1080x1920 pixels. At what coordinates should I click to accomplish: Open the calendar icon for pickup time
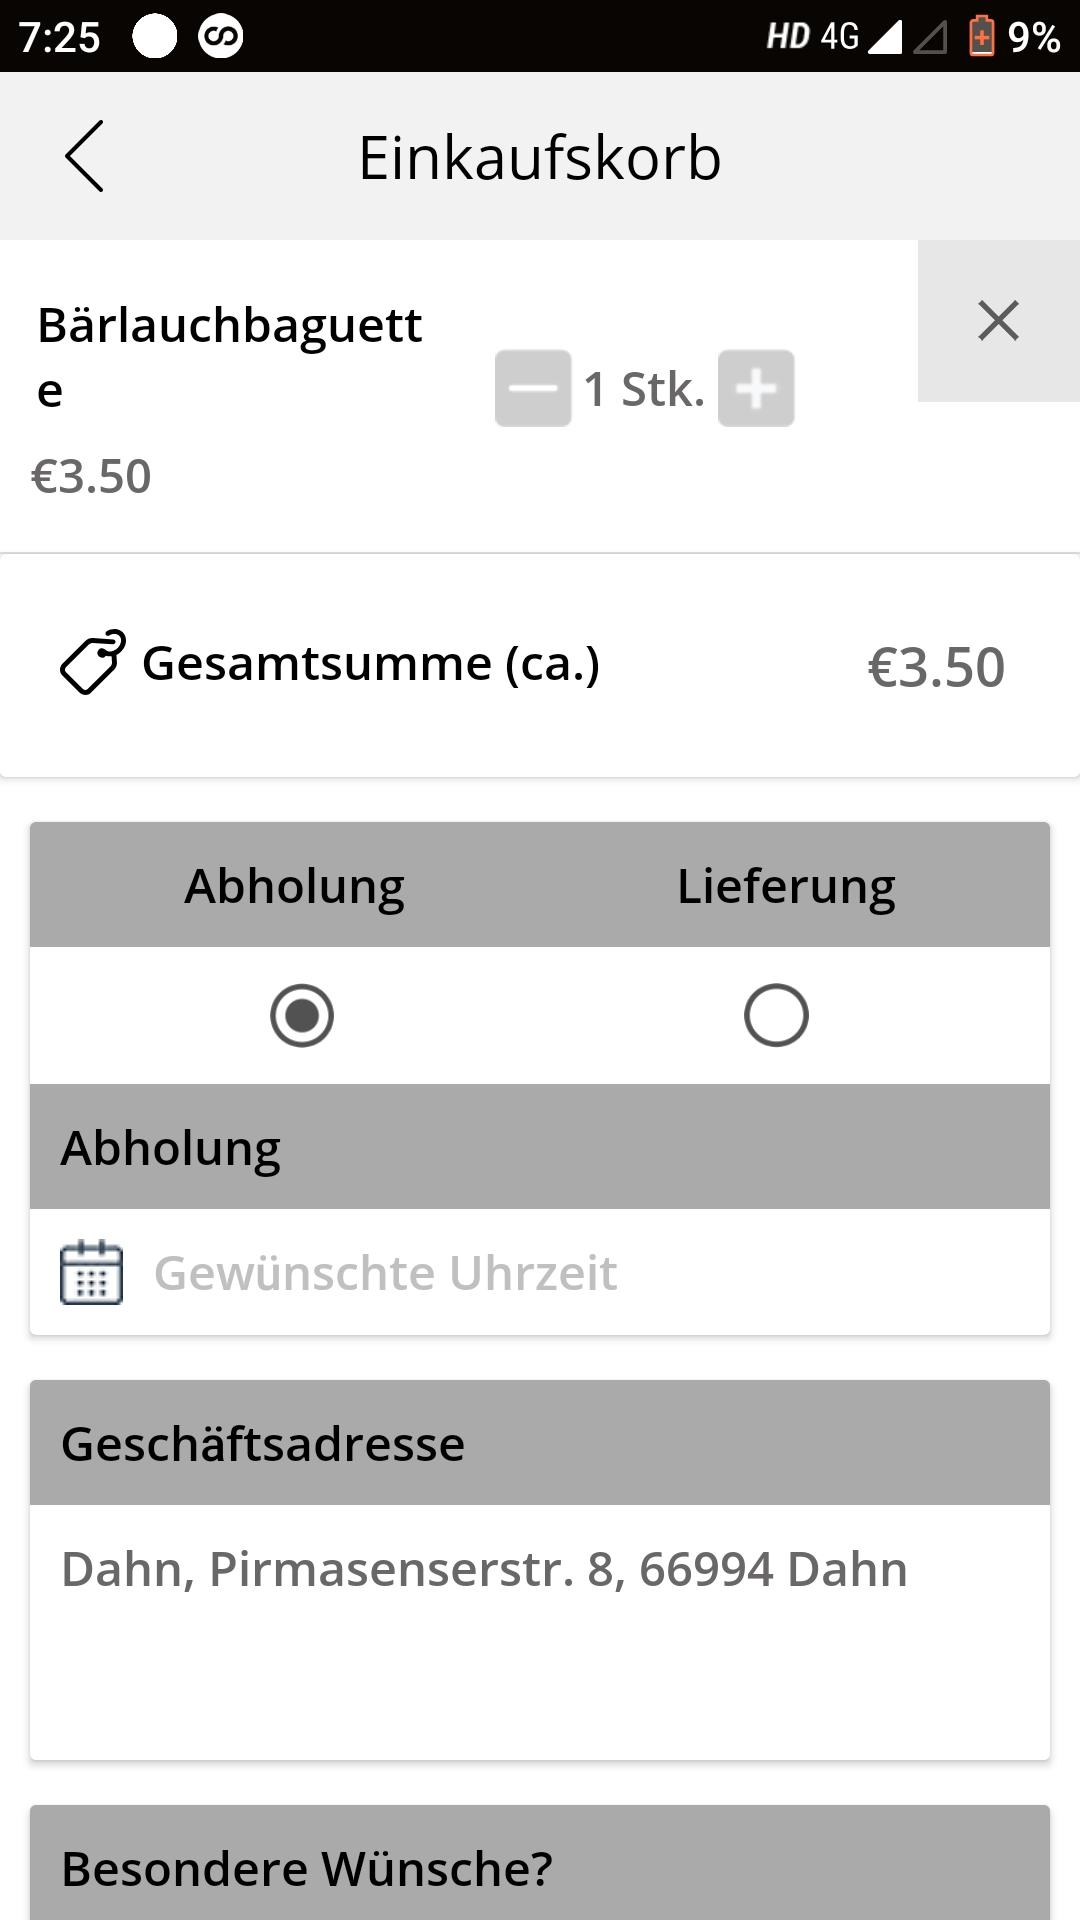(92, 1272)
